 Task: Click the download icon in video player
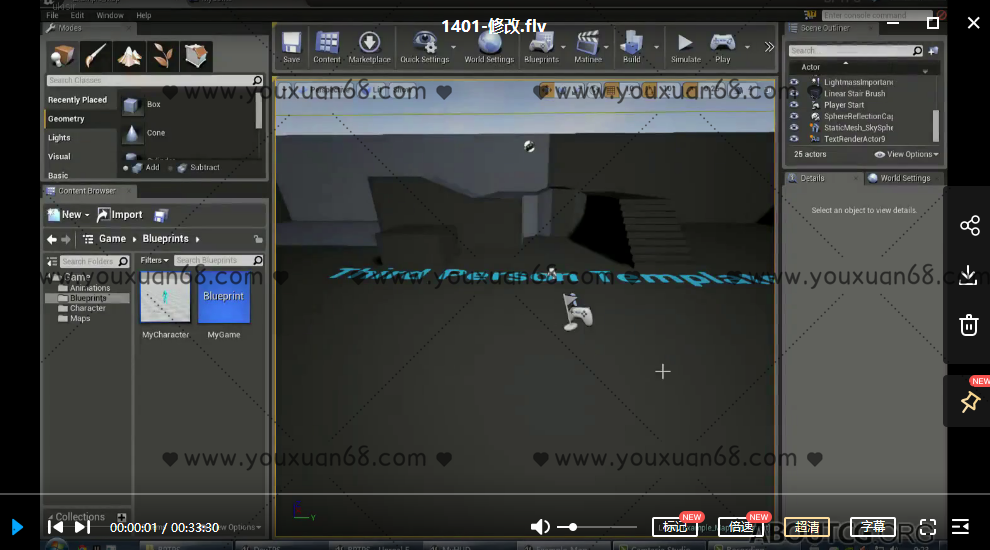[x=968, y=275]
